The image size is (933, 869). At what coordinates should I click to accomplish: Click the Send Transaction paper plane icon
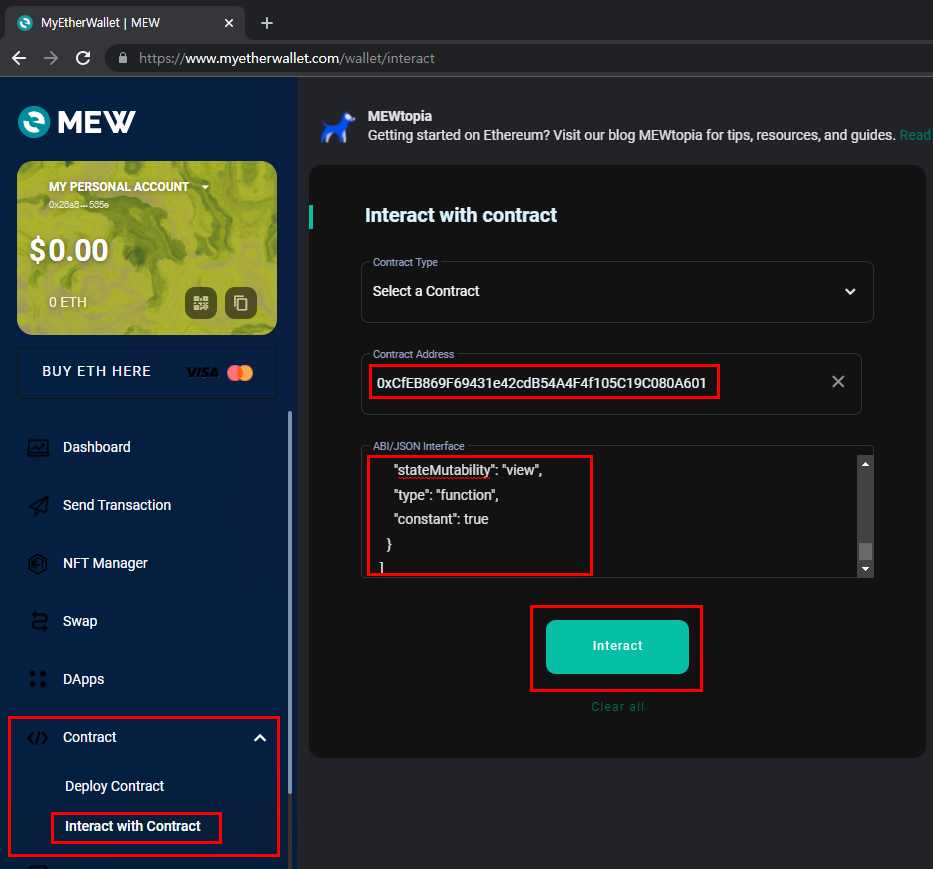(38, 505)
